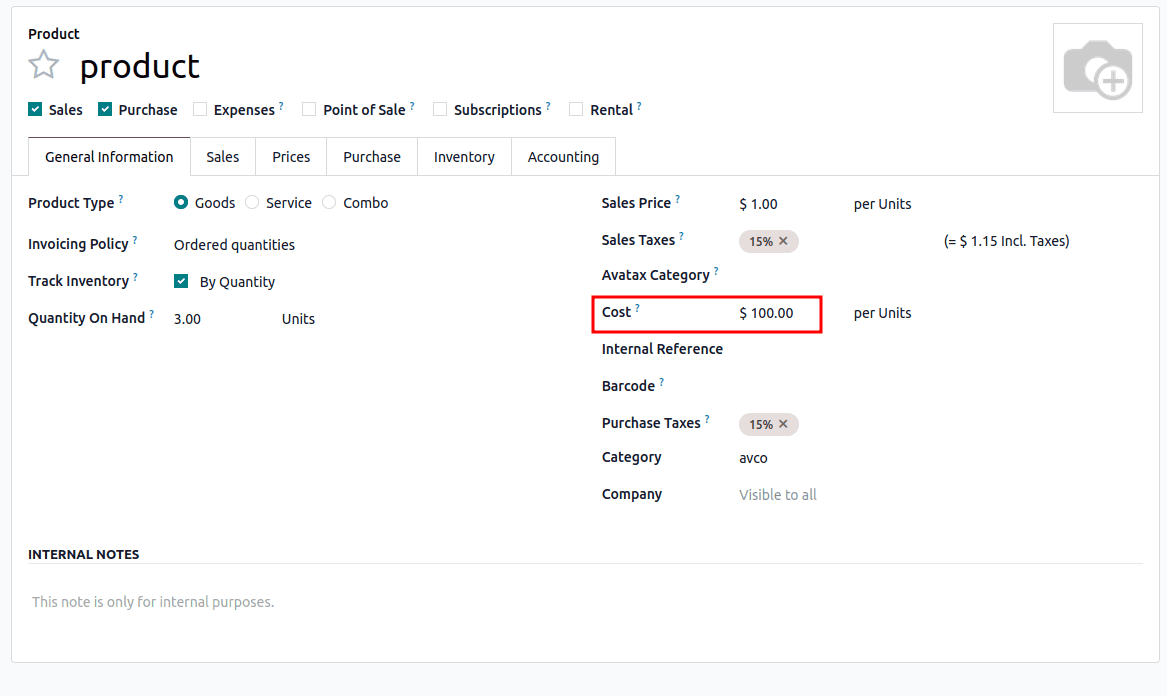The image size is (1167, 696).
Task: Switch to the Purchase tab
Action: coord(372,156)
